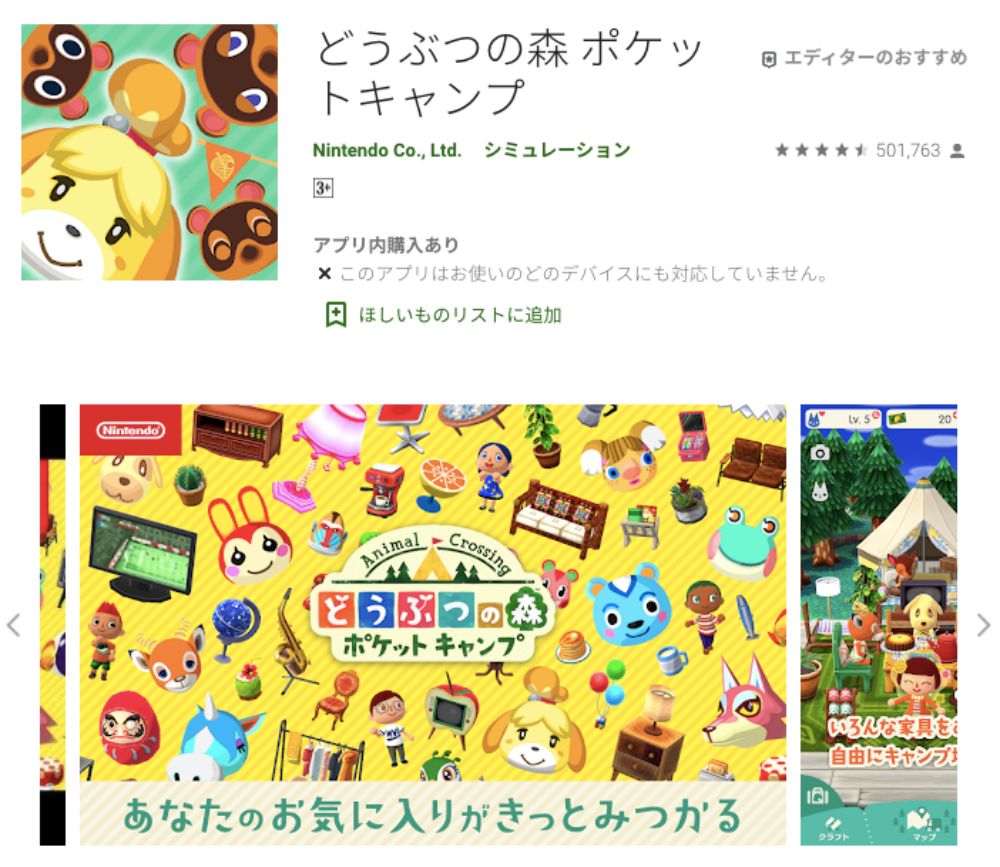Click the camera icon in gameplay screenshot

[x=820, y=452]
